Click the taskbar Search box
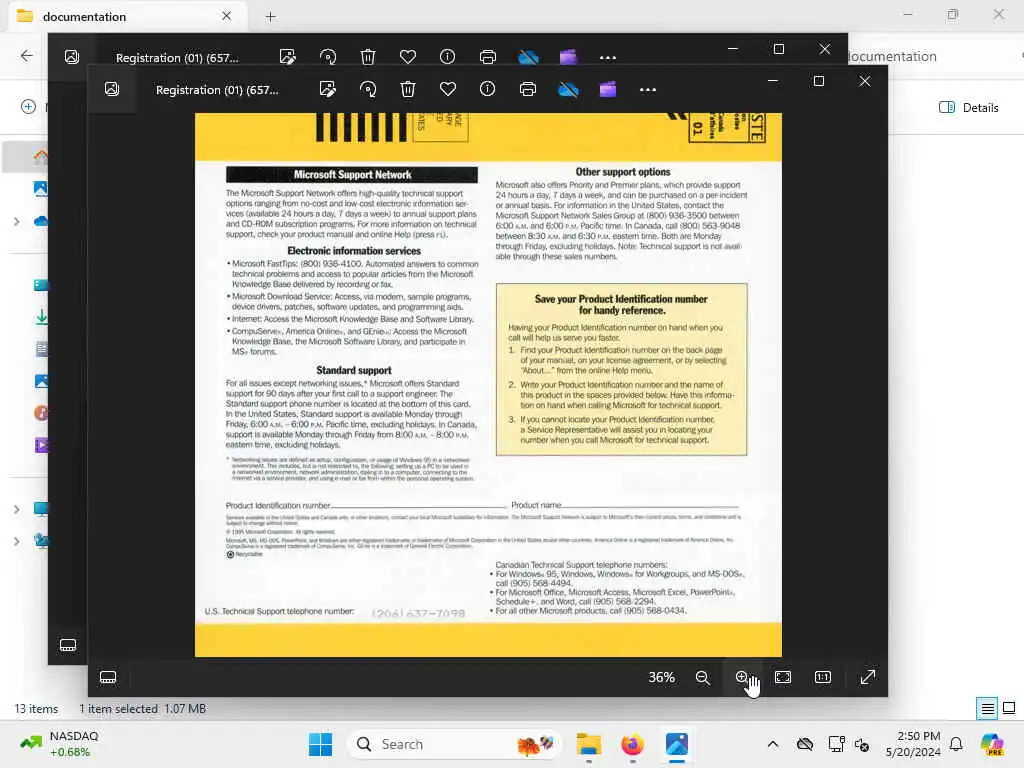Image resolution: width=1024 pixels, height=768 pixels. coord(455,744)
